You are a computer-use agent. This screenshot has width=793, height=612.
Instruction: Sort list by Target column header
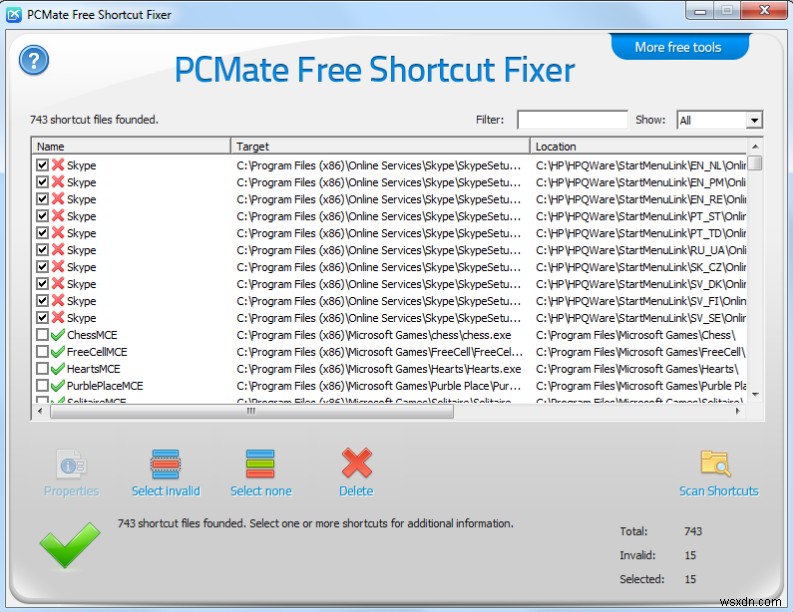point(380,146)
